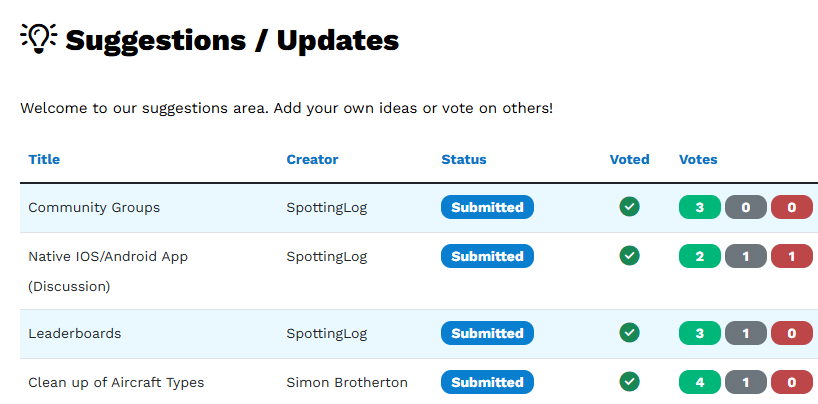This screenshot has height=404, width=818.
Task: Open Native IOS/Android App (Discussion) suggestion
Action: click(x=108, y=257)
